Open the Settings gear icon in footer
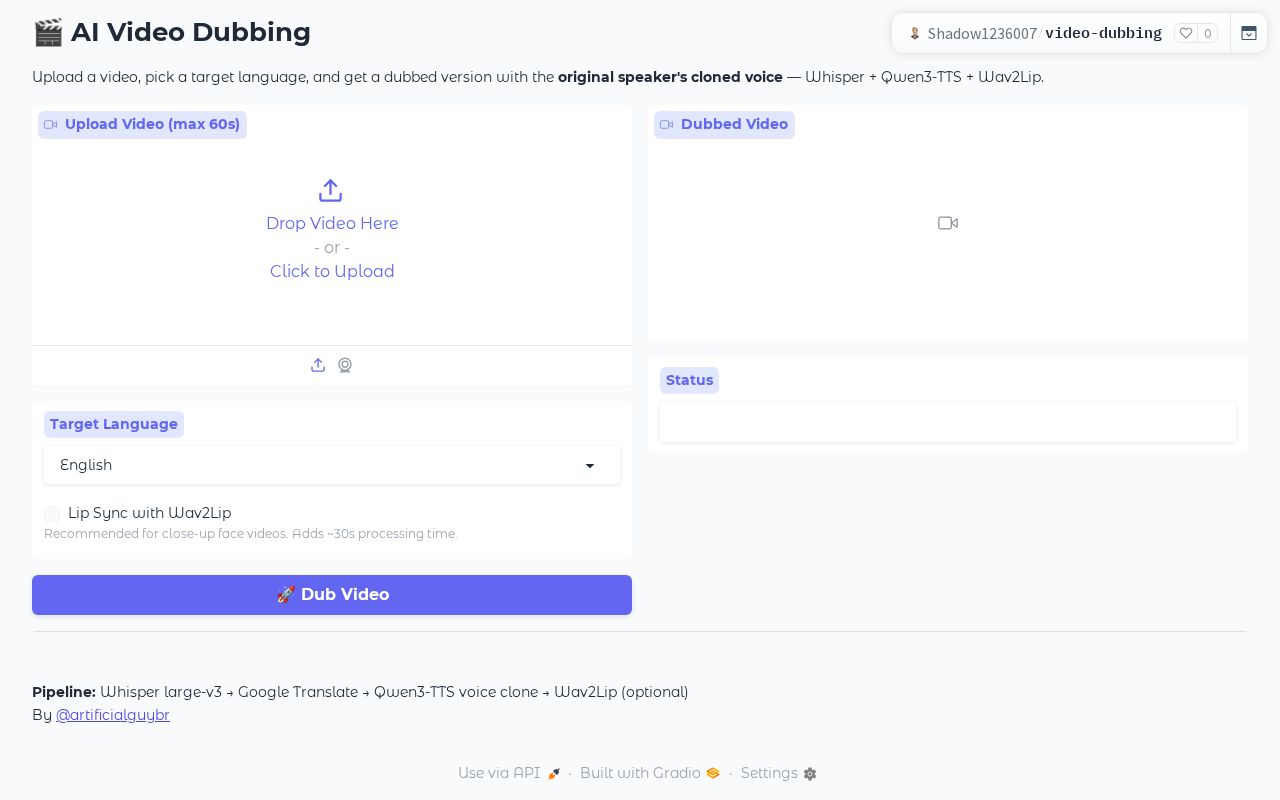The height and width of the screenshot is (800, 1280). tap(810, 774)
